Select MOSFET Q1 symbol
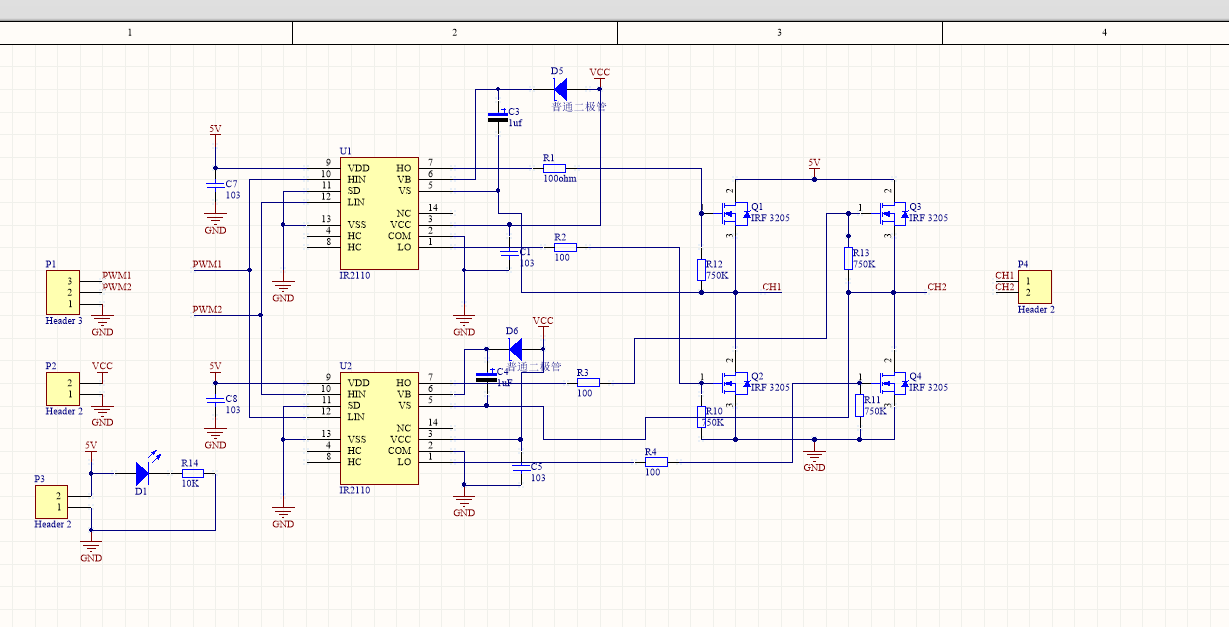This screenshot has width=1229, height=627. (735, 213)
